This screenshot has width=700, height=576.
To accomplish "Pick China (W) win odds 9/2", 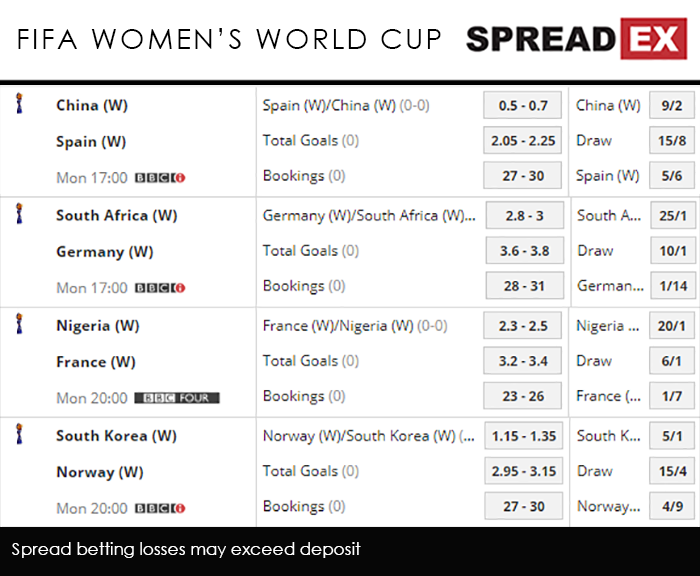I will click(671, 106).
